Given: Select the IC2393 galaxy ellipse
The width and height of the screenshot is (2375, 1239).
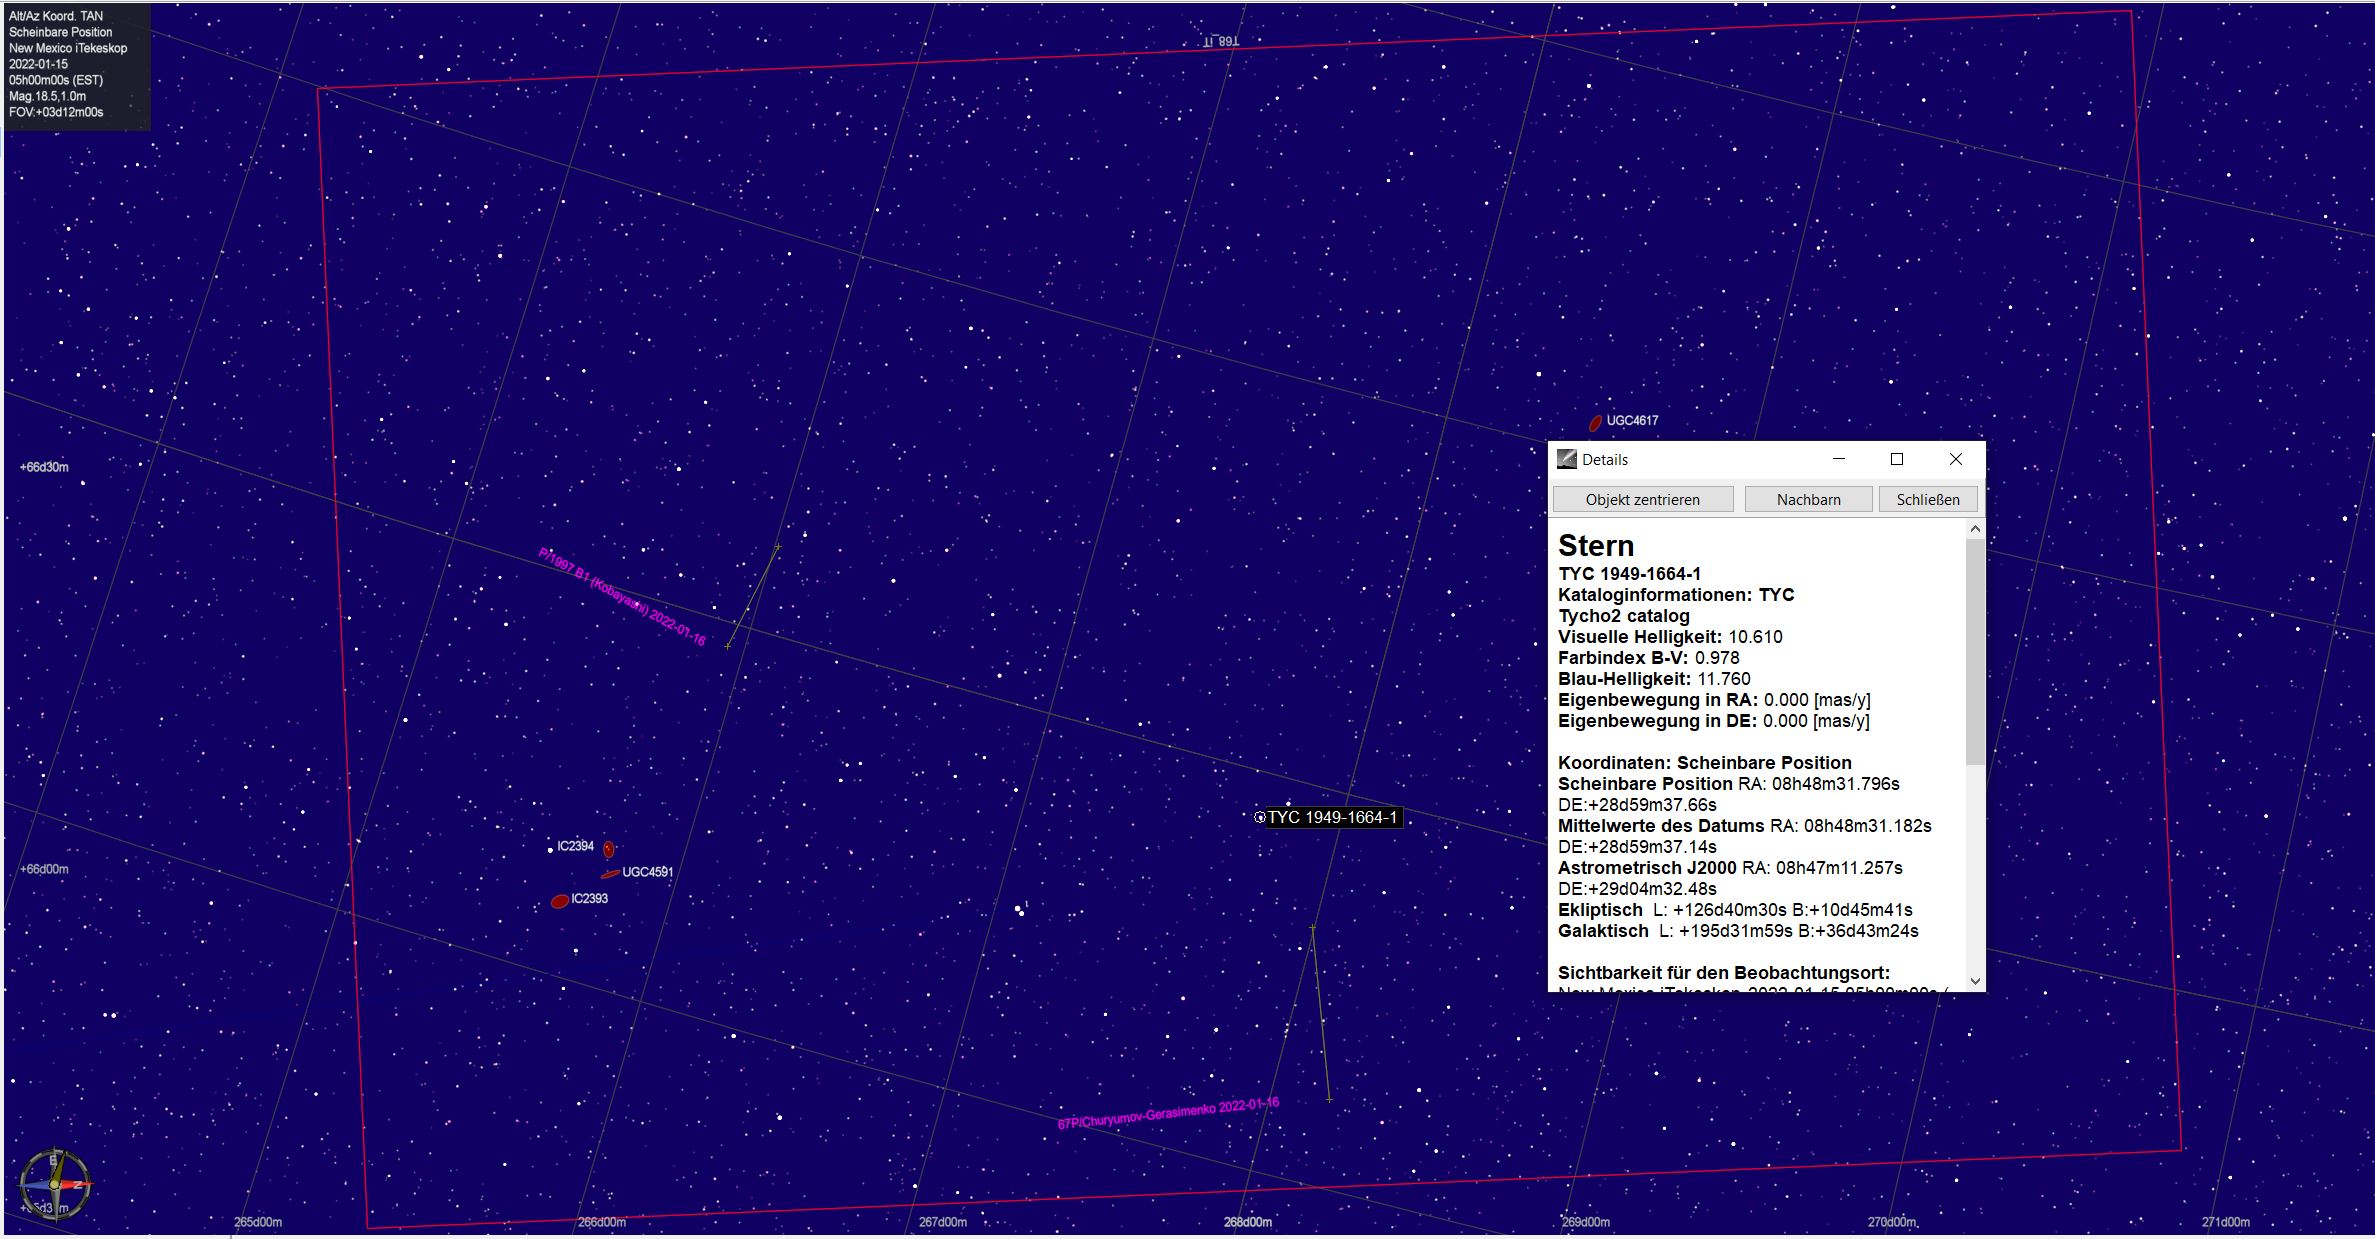Looking at the screenshot, I should point(560,901).
